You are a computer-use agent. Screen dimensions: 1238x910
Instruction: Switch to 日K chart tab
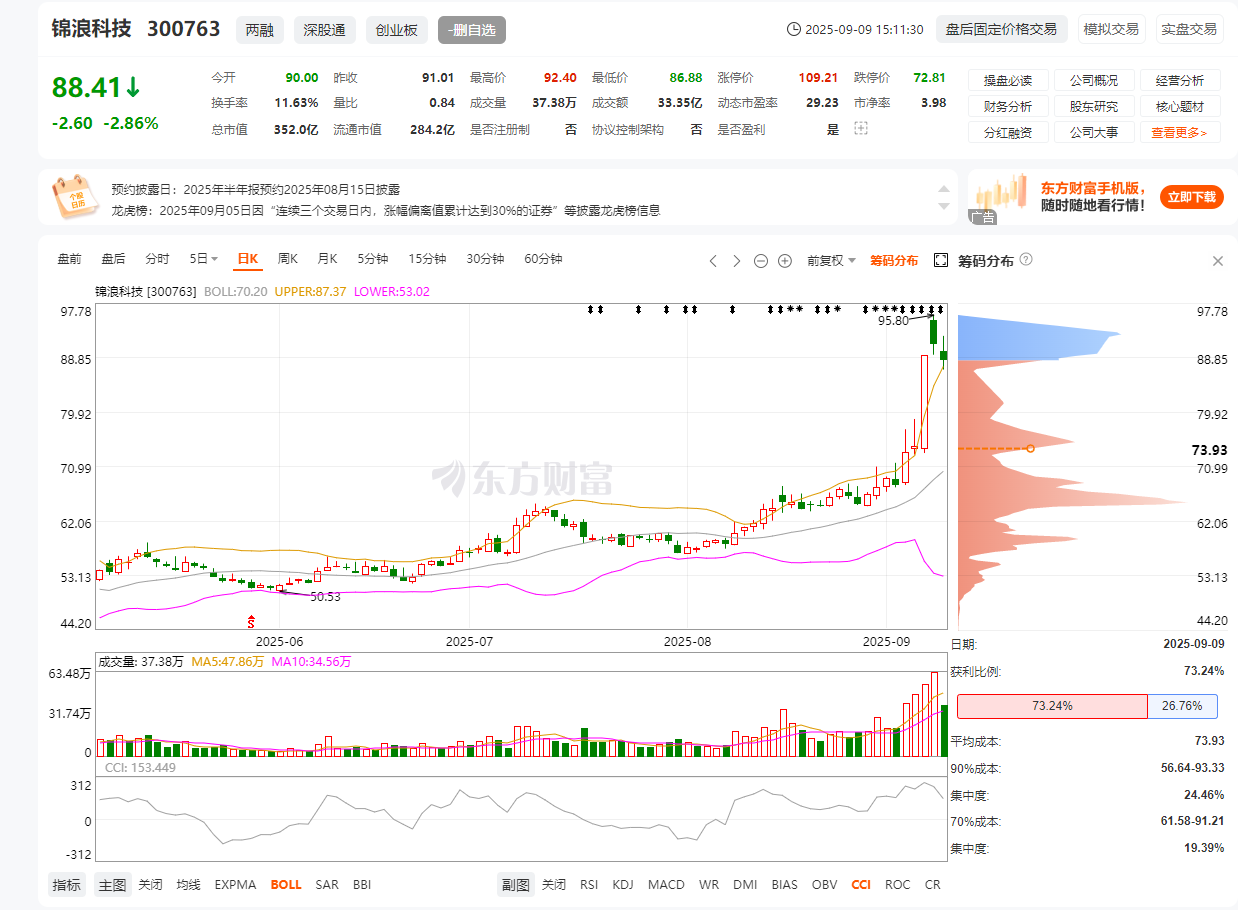(x=247, y=259)
